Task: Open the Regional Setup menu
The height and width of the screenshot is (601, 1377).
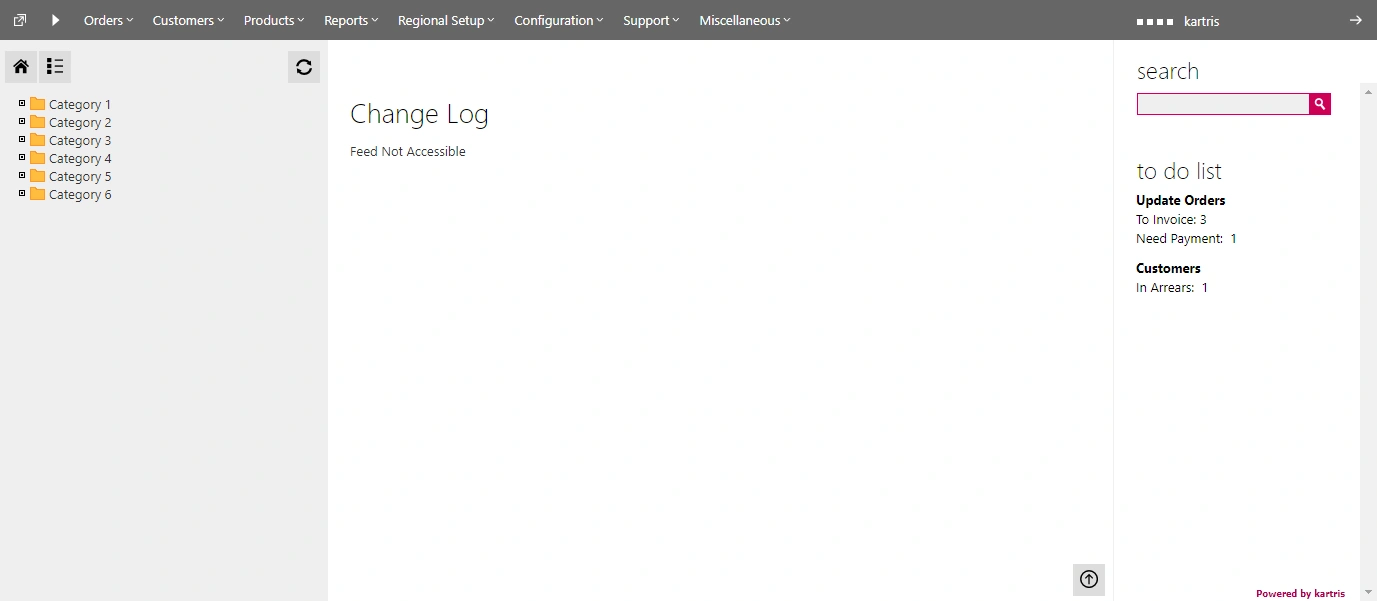Action: [x=446, y=20]
